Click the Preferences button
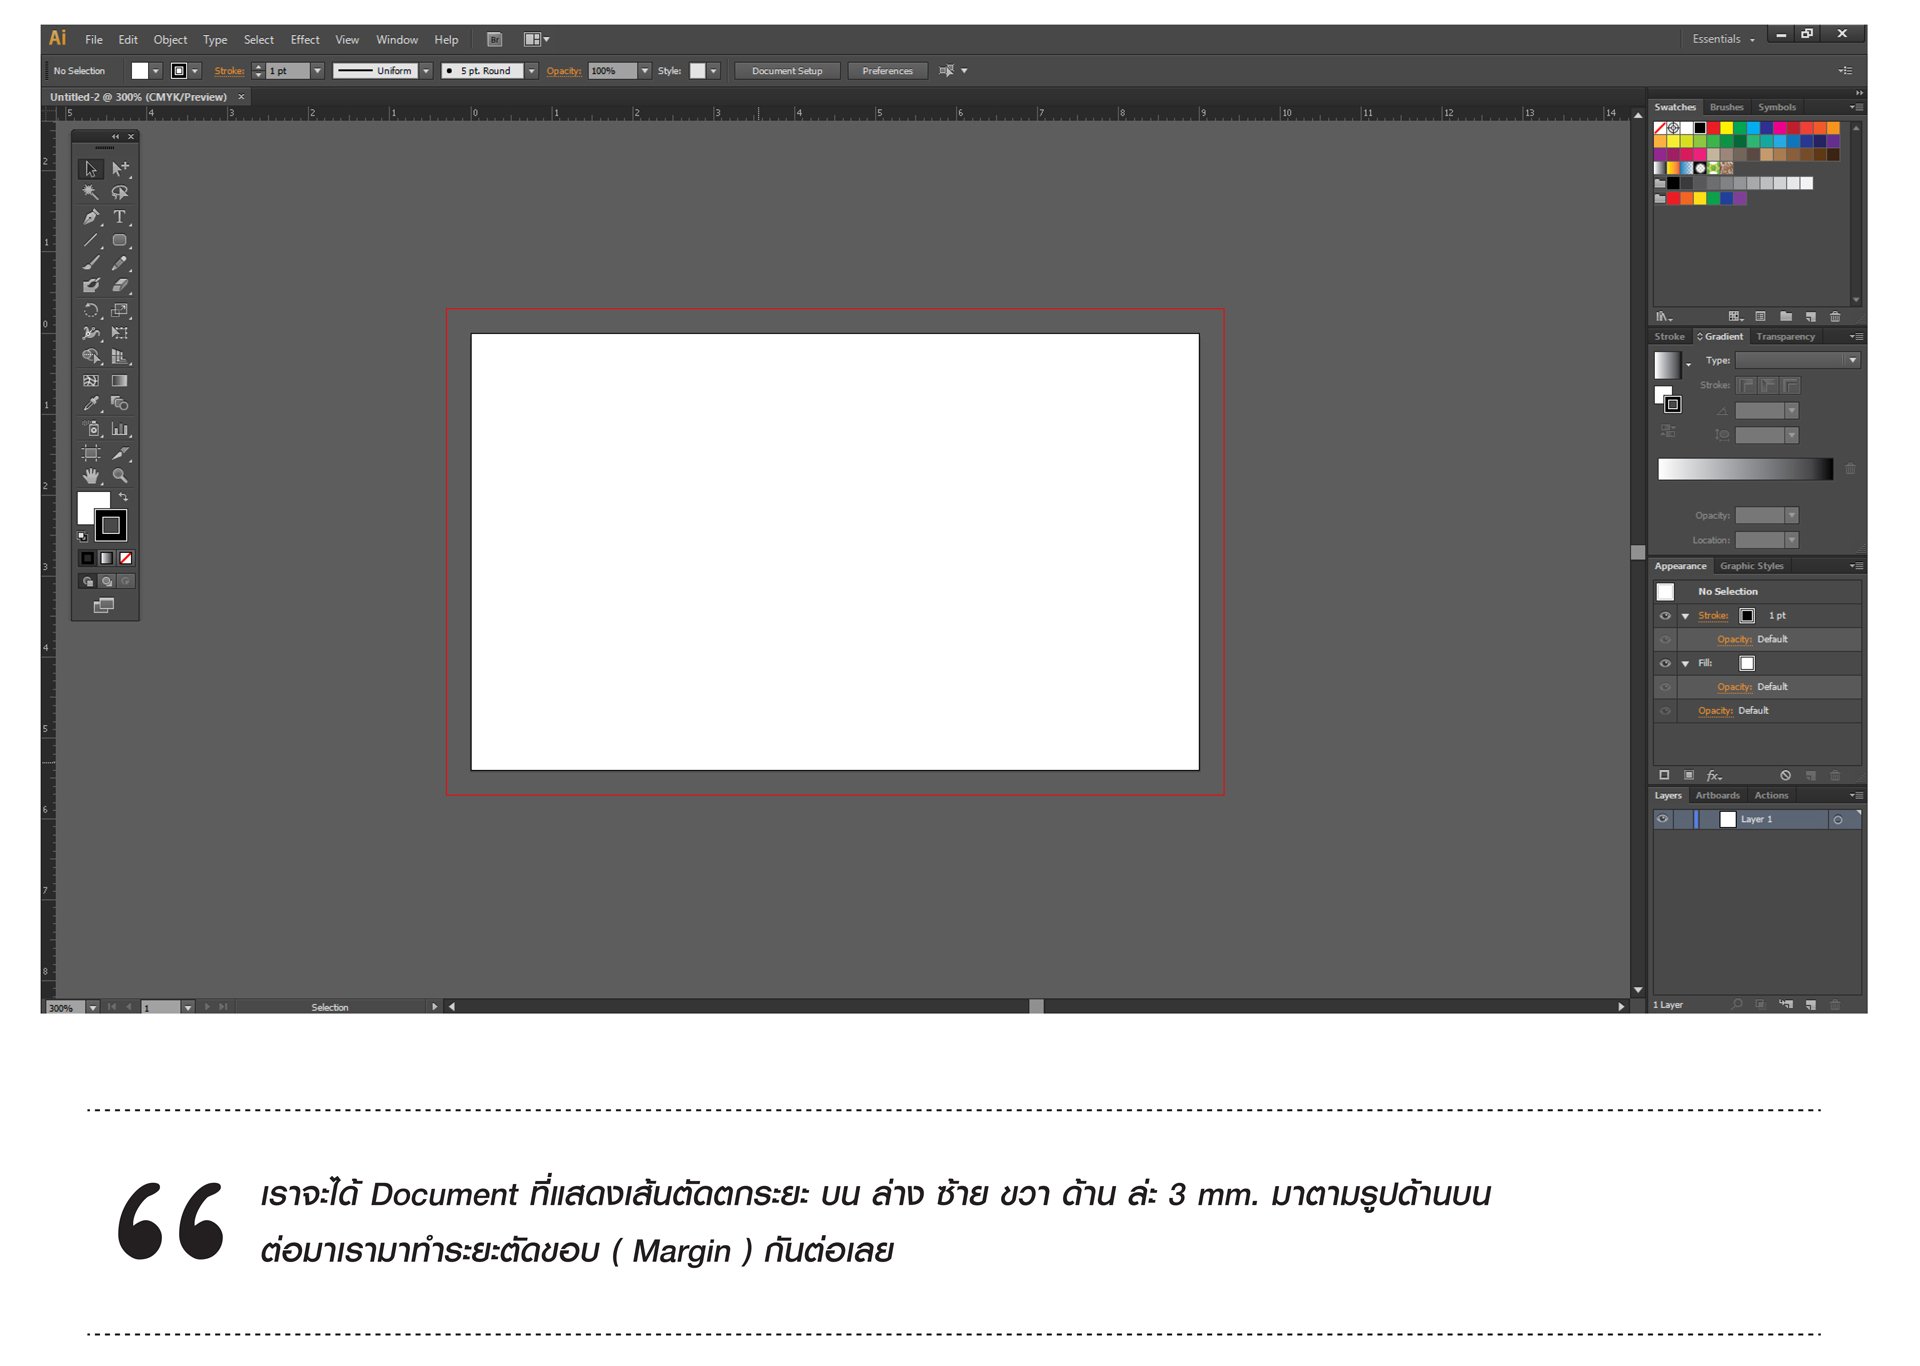The image size is (1920, 1366). tap(887, 71)
